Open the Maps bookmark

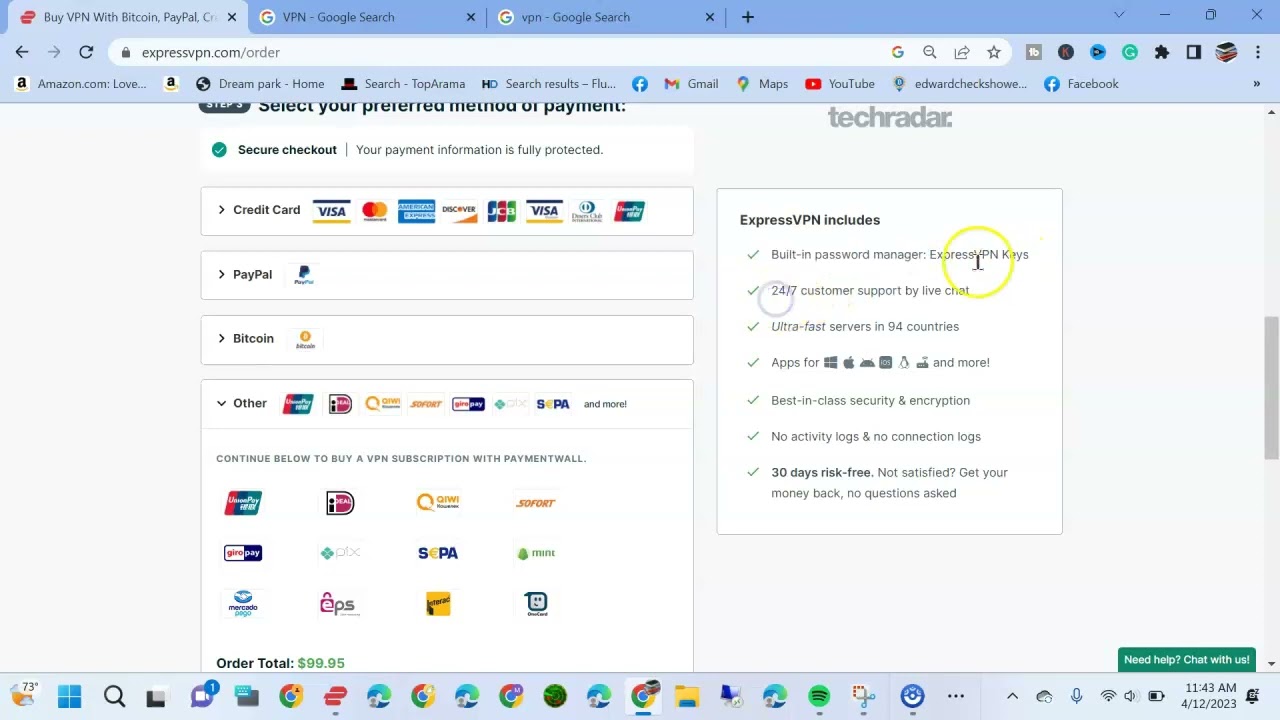click(x=762, y=84)
